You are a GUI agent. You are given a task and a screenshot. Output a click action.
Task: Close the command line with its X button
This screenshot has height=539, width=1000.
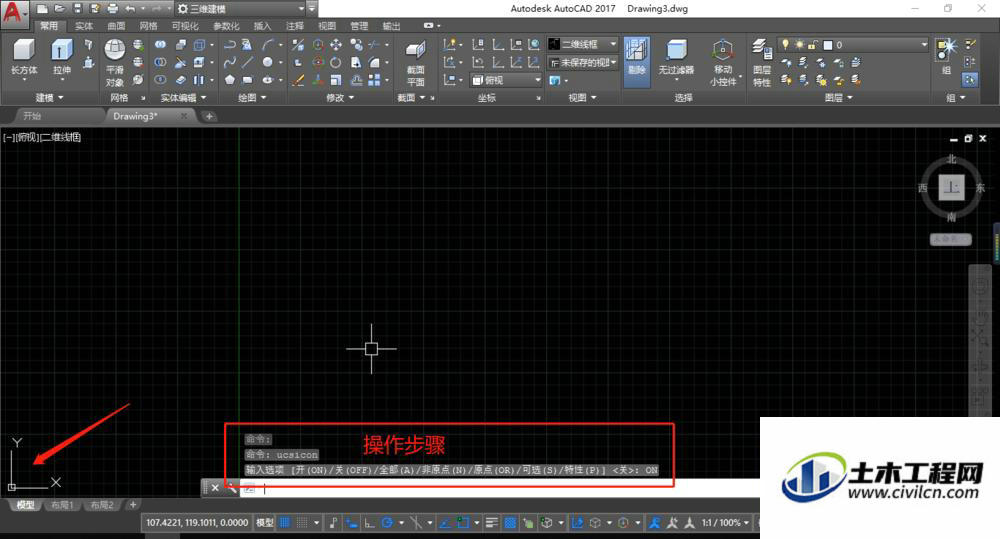215,488
